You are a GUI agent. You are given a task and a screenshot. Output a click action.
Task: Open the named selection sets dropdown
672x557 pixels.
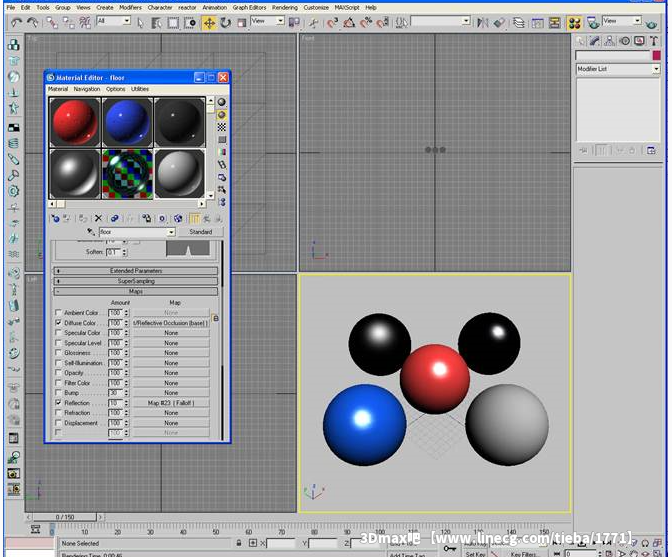coord(466,21)
